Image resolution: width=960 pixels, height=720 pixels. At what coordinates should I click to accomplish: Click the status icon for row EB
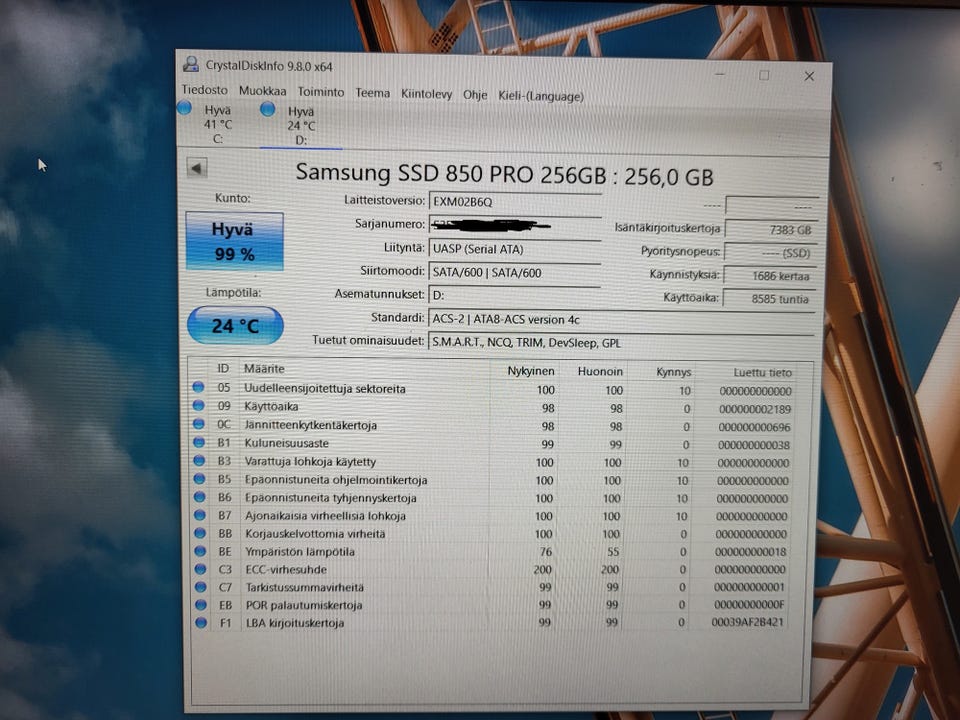(201, 604)
